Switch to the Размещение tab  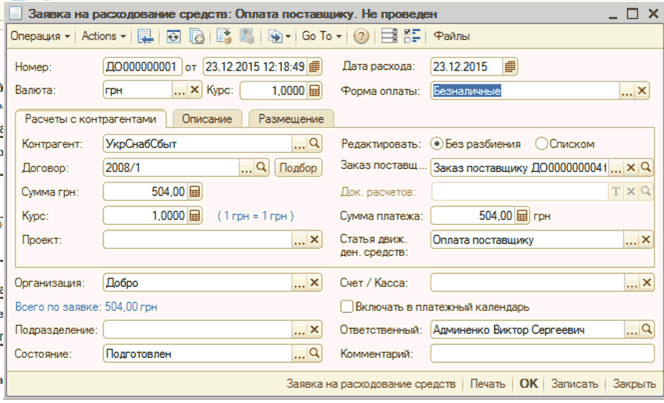point(290,119)
